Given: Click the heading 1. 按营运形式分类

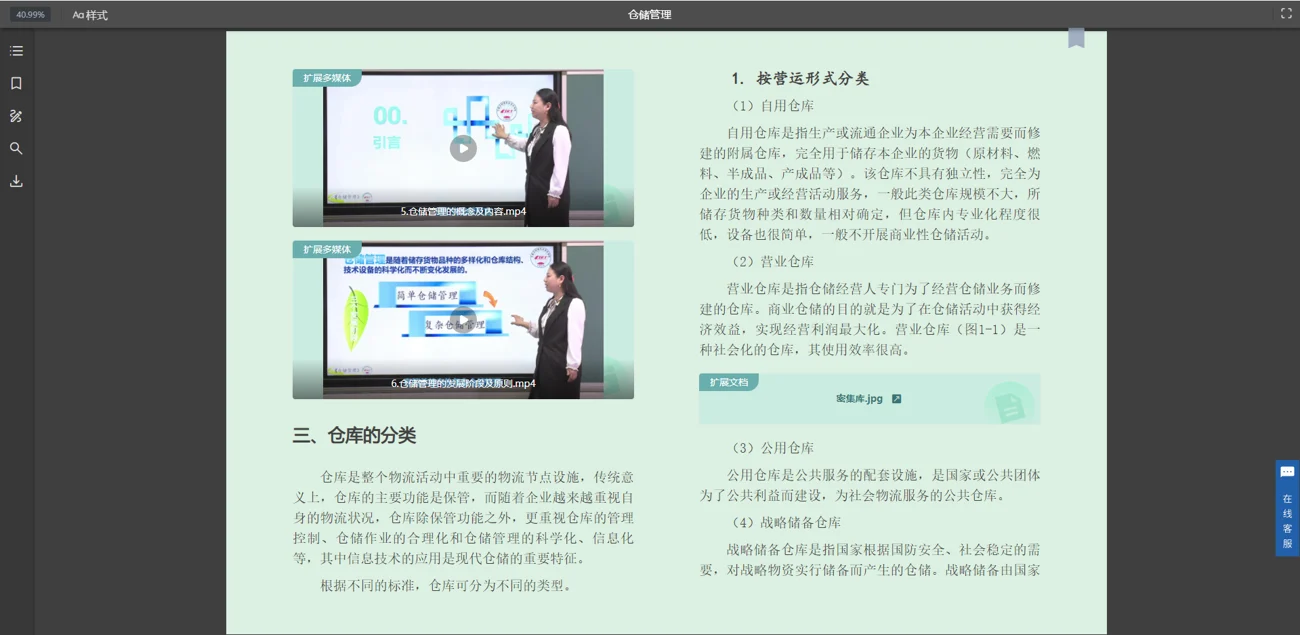Looking at the screenshot, I should [800, 78].
